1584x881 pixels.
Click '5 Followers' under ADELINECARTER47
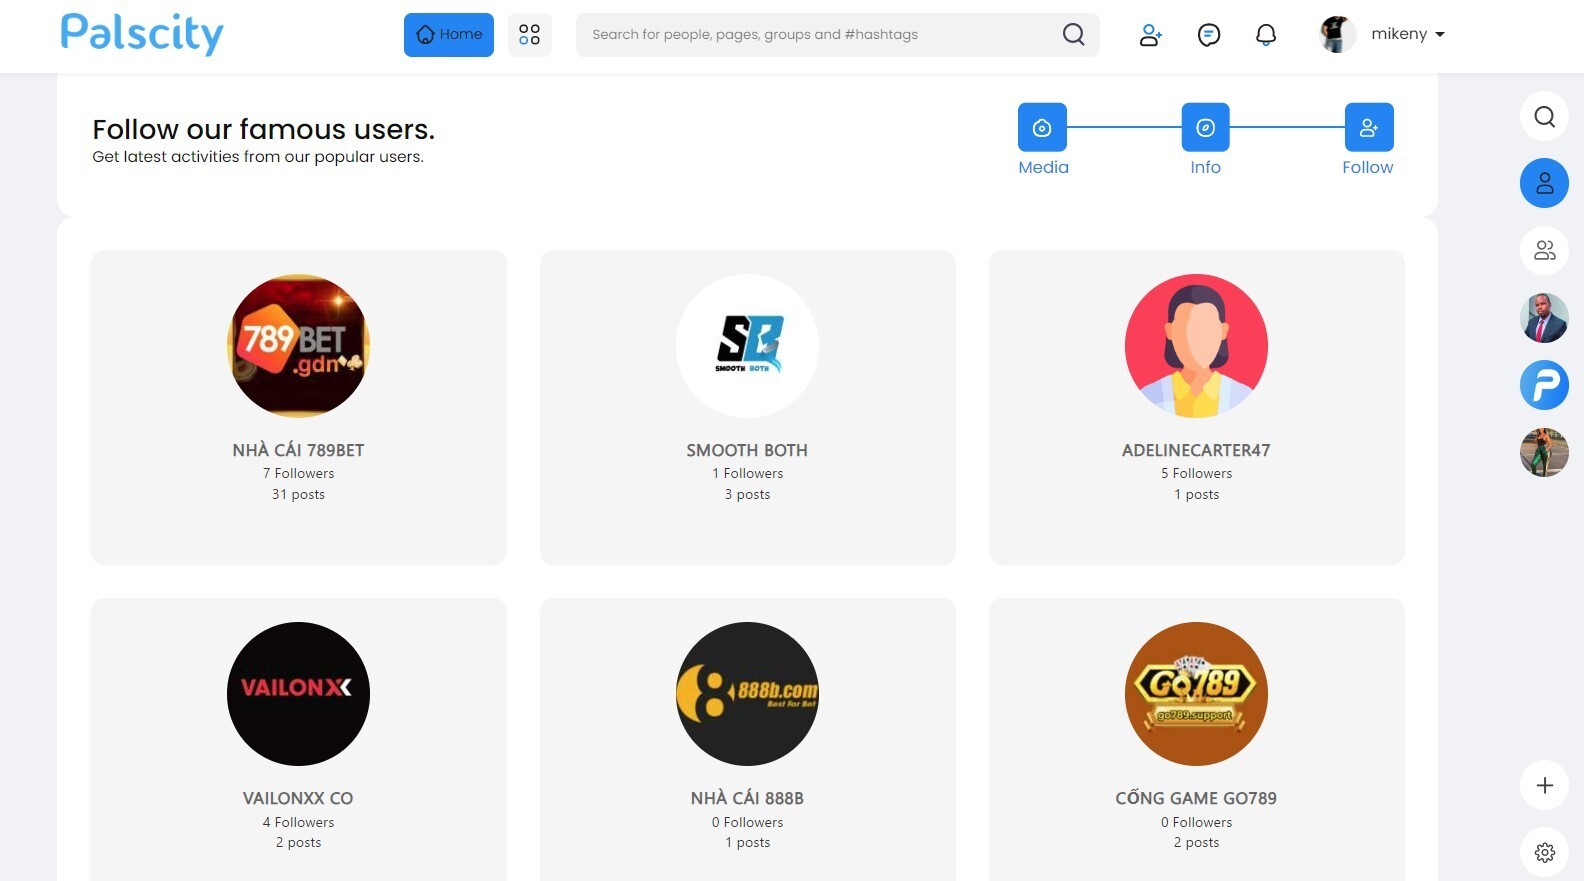coord(1196,473)
